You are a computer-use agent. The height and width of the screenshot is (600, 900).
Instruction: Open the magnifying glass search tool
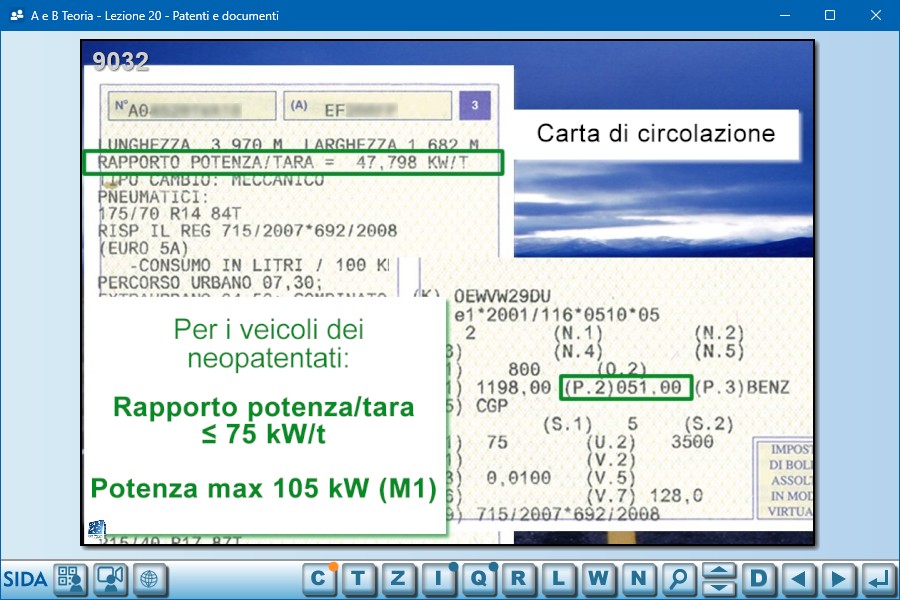click(679, 578)
